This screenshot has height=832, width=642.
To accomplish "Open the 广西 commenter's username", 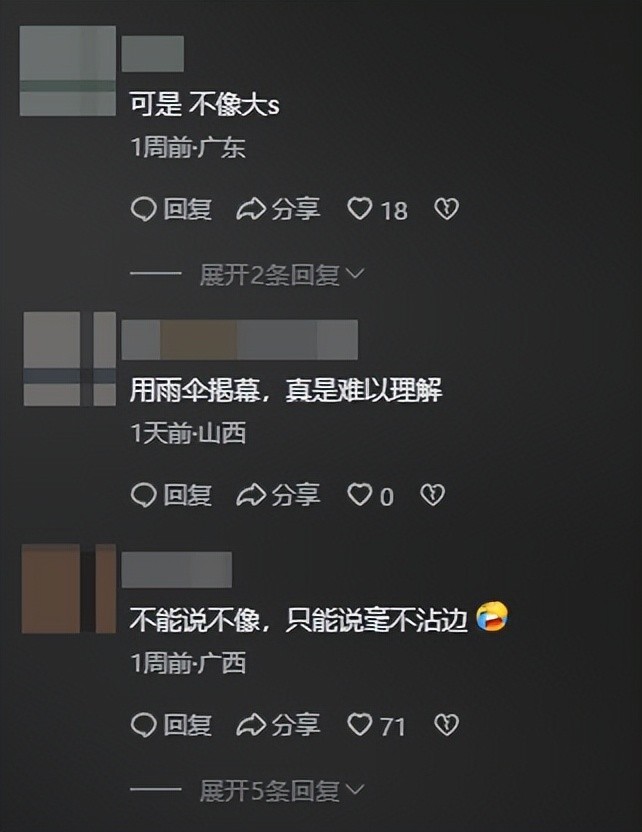I will pyautogui.click(x=177, y=569).
